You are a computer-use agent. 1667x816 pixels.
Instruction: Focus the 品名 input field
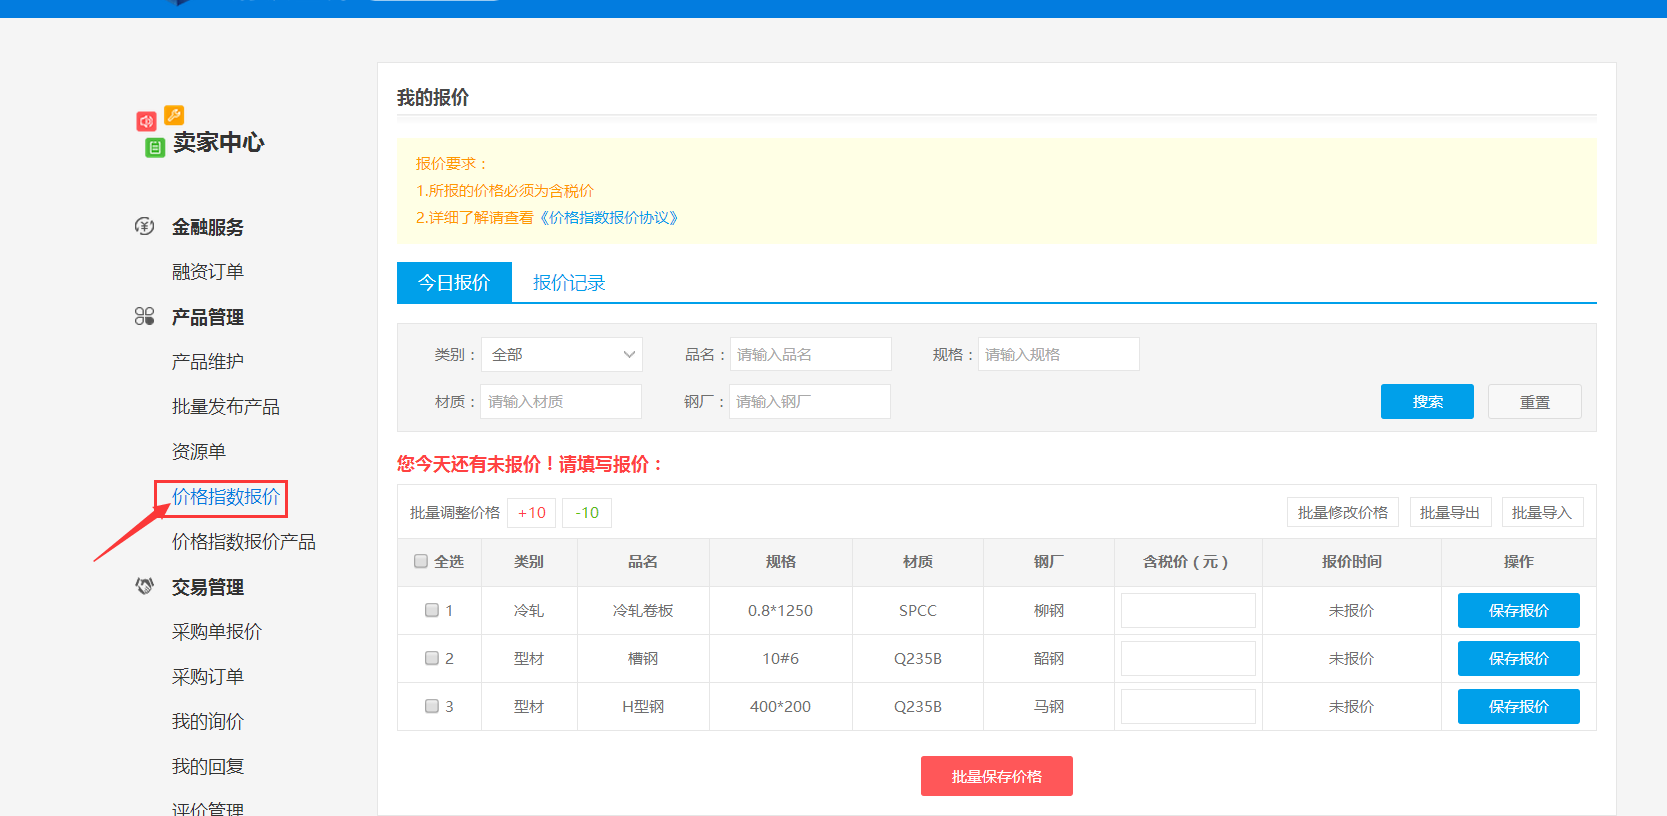tap(811, 354)
